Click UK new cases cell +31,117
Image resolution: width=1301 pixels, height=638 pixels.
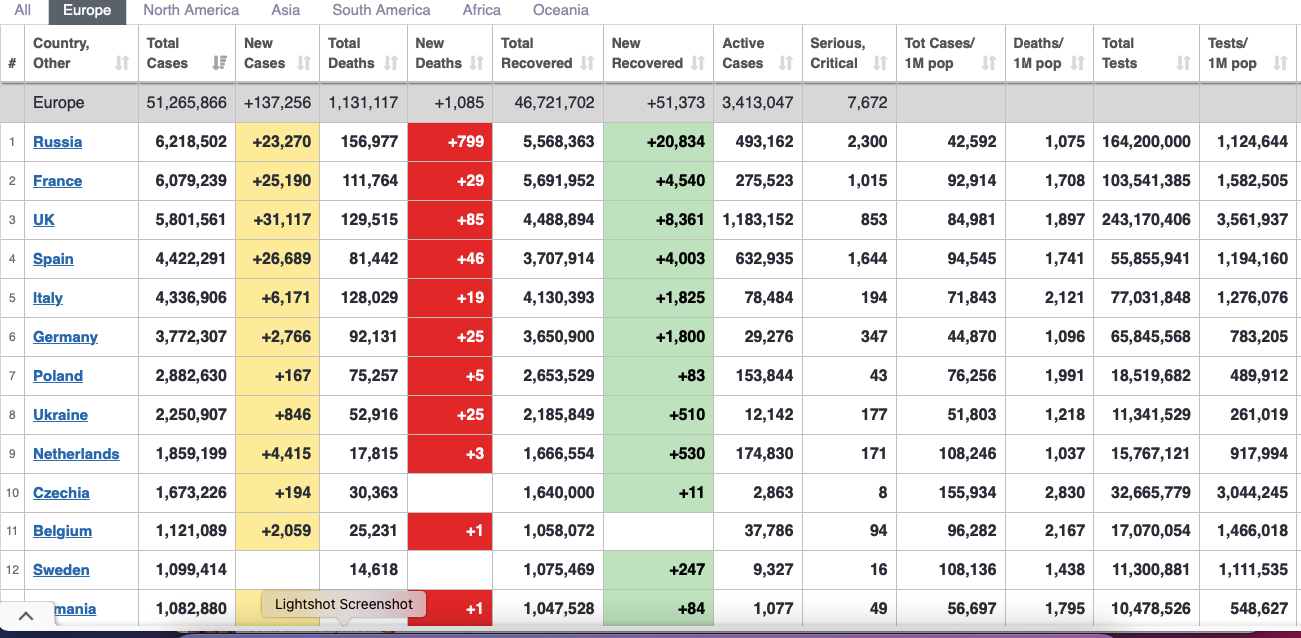click(278, 220)
